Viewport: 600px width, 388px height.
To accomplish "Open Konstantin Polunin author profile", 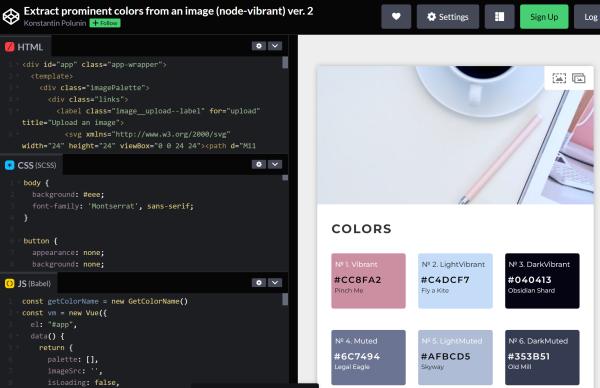I will [x=55, y=23].
